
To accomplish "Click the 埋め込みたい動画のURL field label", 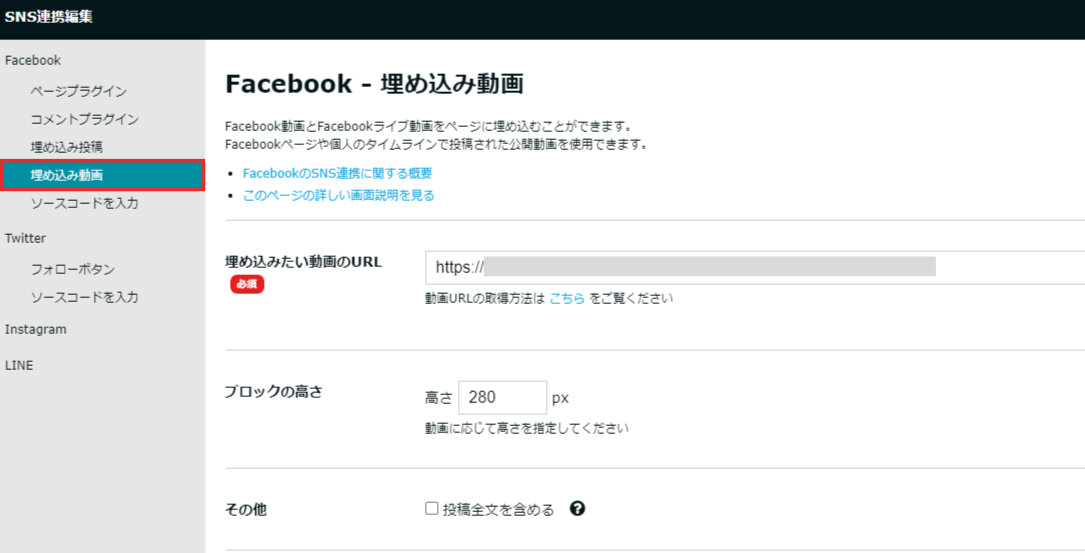I will (304, 262).
